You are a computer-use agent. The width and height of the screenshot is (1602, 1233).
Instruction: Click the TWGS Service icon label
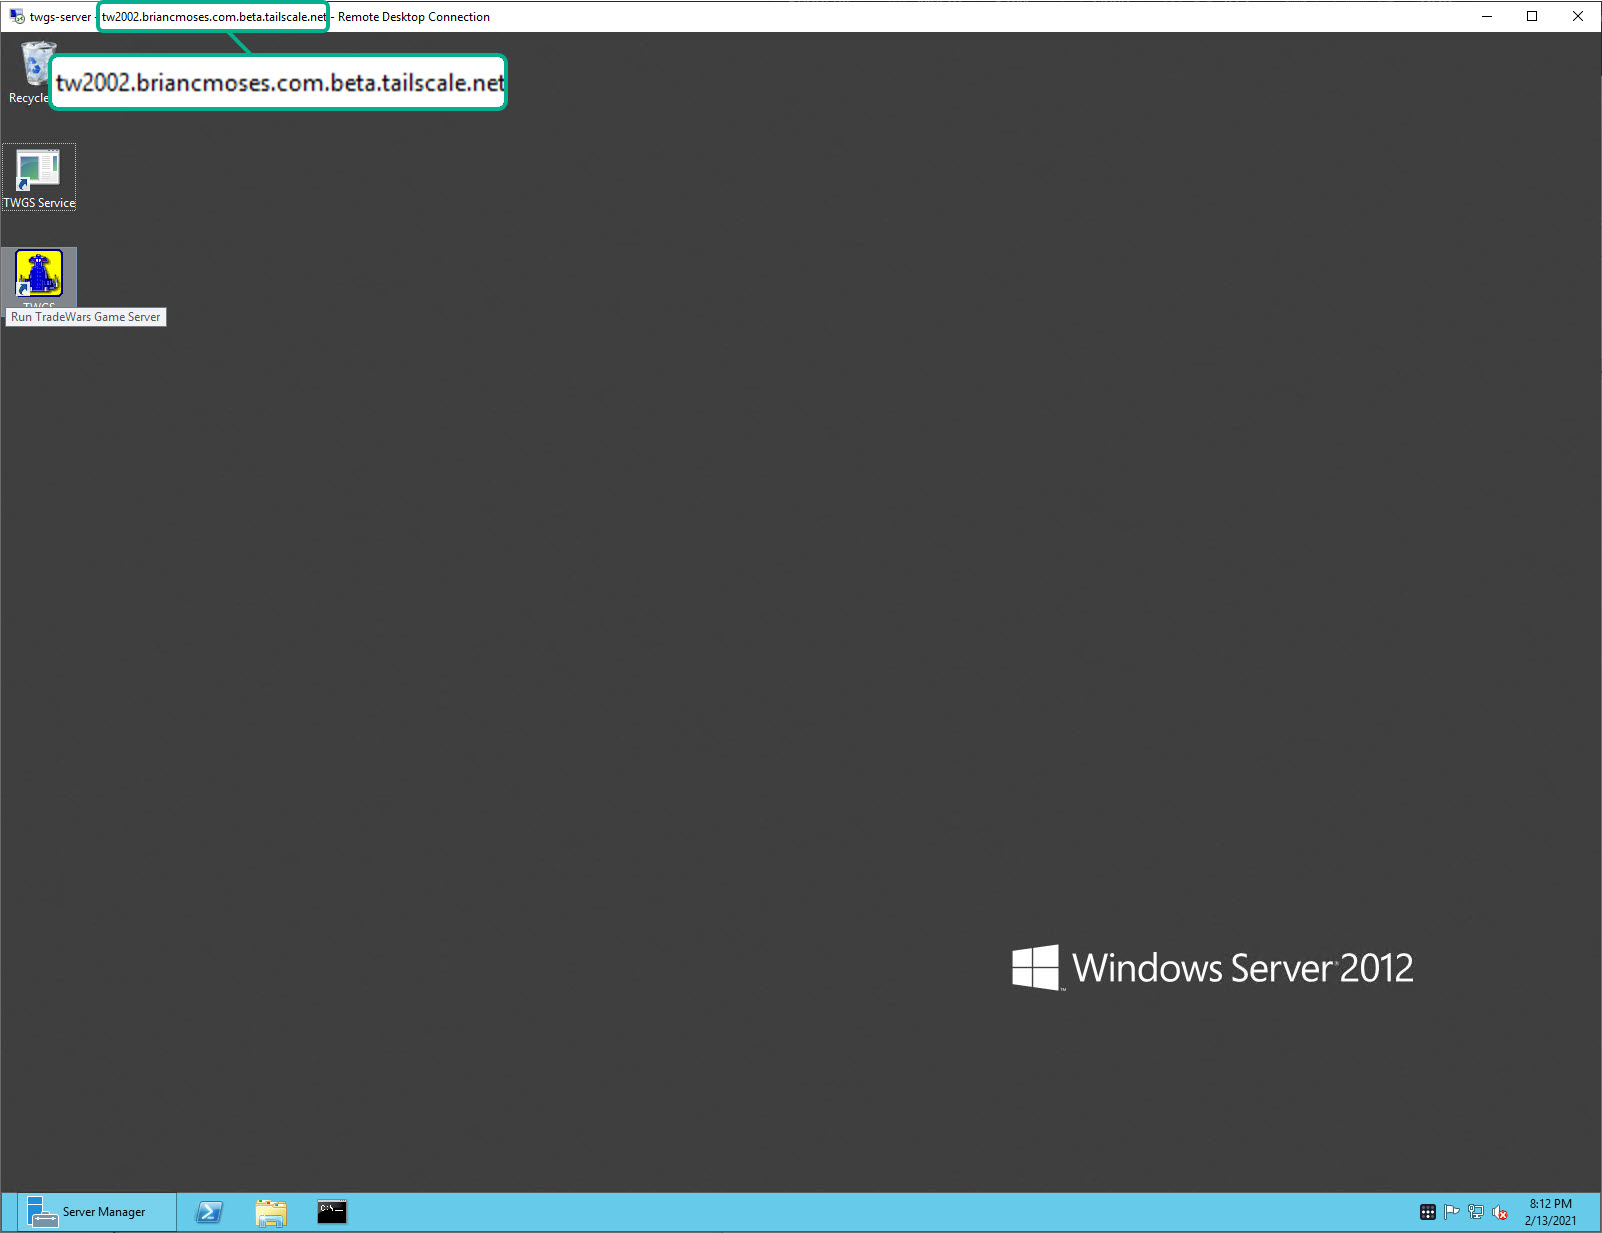(39, 203)
